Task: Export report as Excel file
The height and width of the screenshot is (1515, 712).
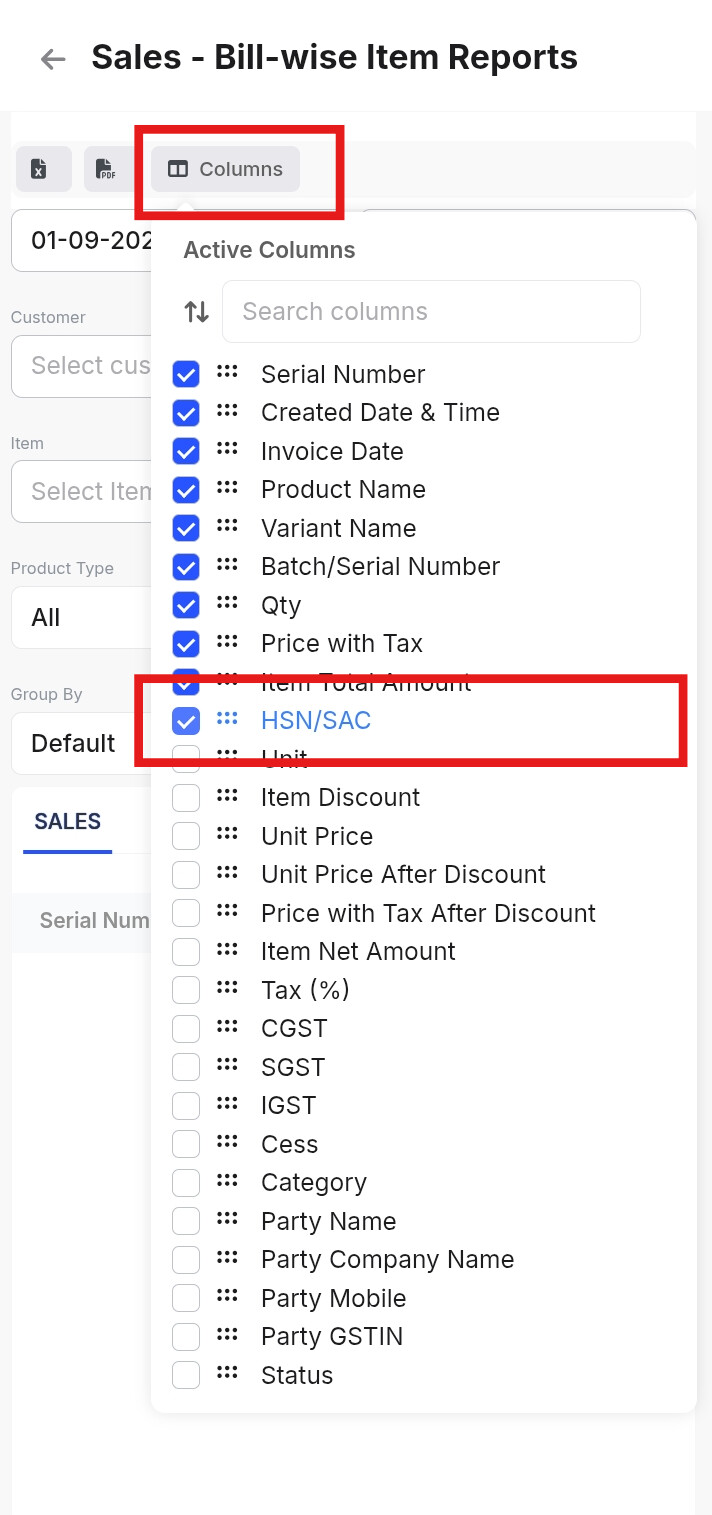Action: point(43,169)
